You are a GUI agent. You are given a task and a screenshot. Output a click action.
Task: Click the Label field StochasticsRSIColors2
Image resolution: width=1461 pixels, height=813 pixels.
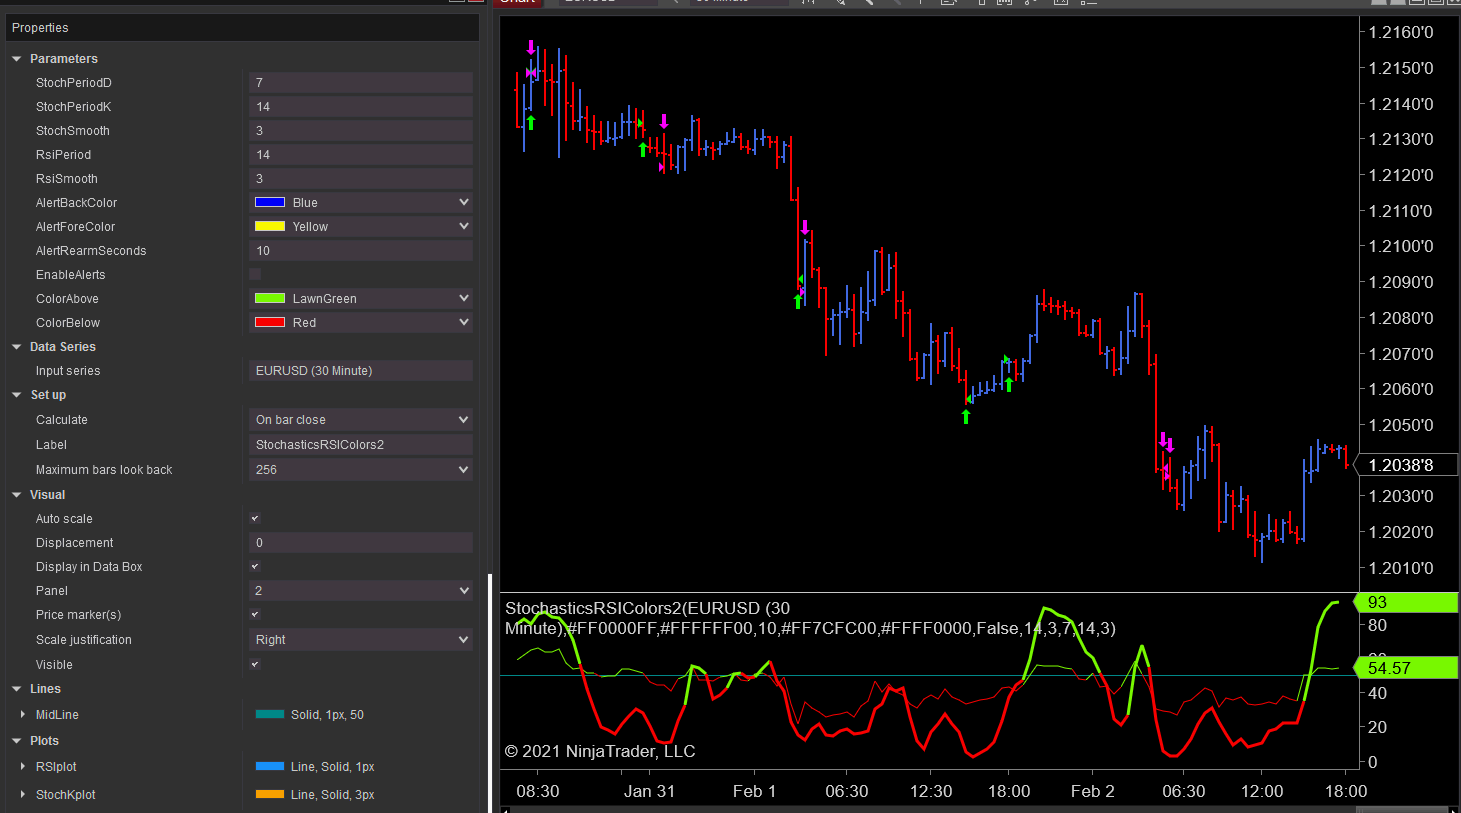(x=361, y=444)
